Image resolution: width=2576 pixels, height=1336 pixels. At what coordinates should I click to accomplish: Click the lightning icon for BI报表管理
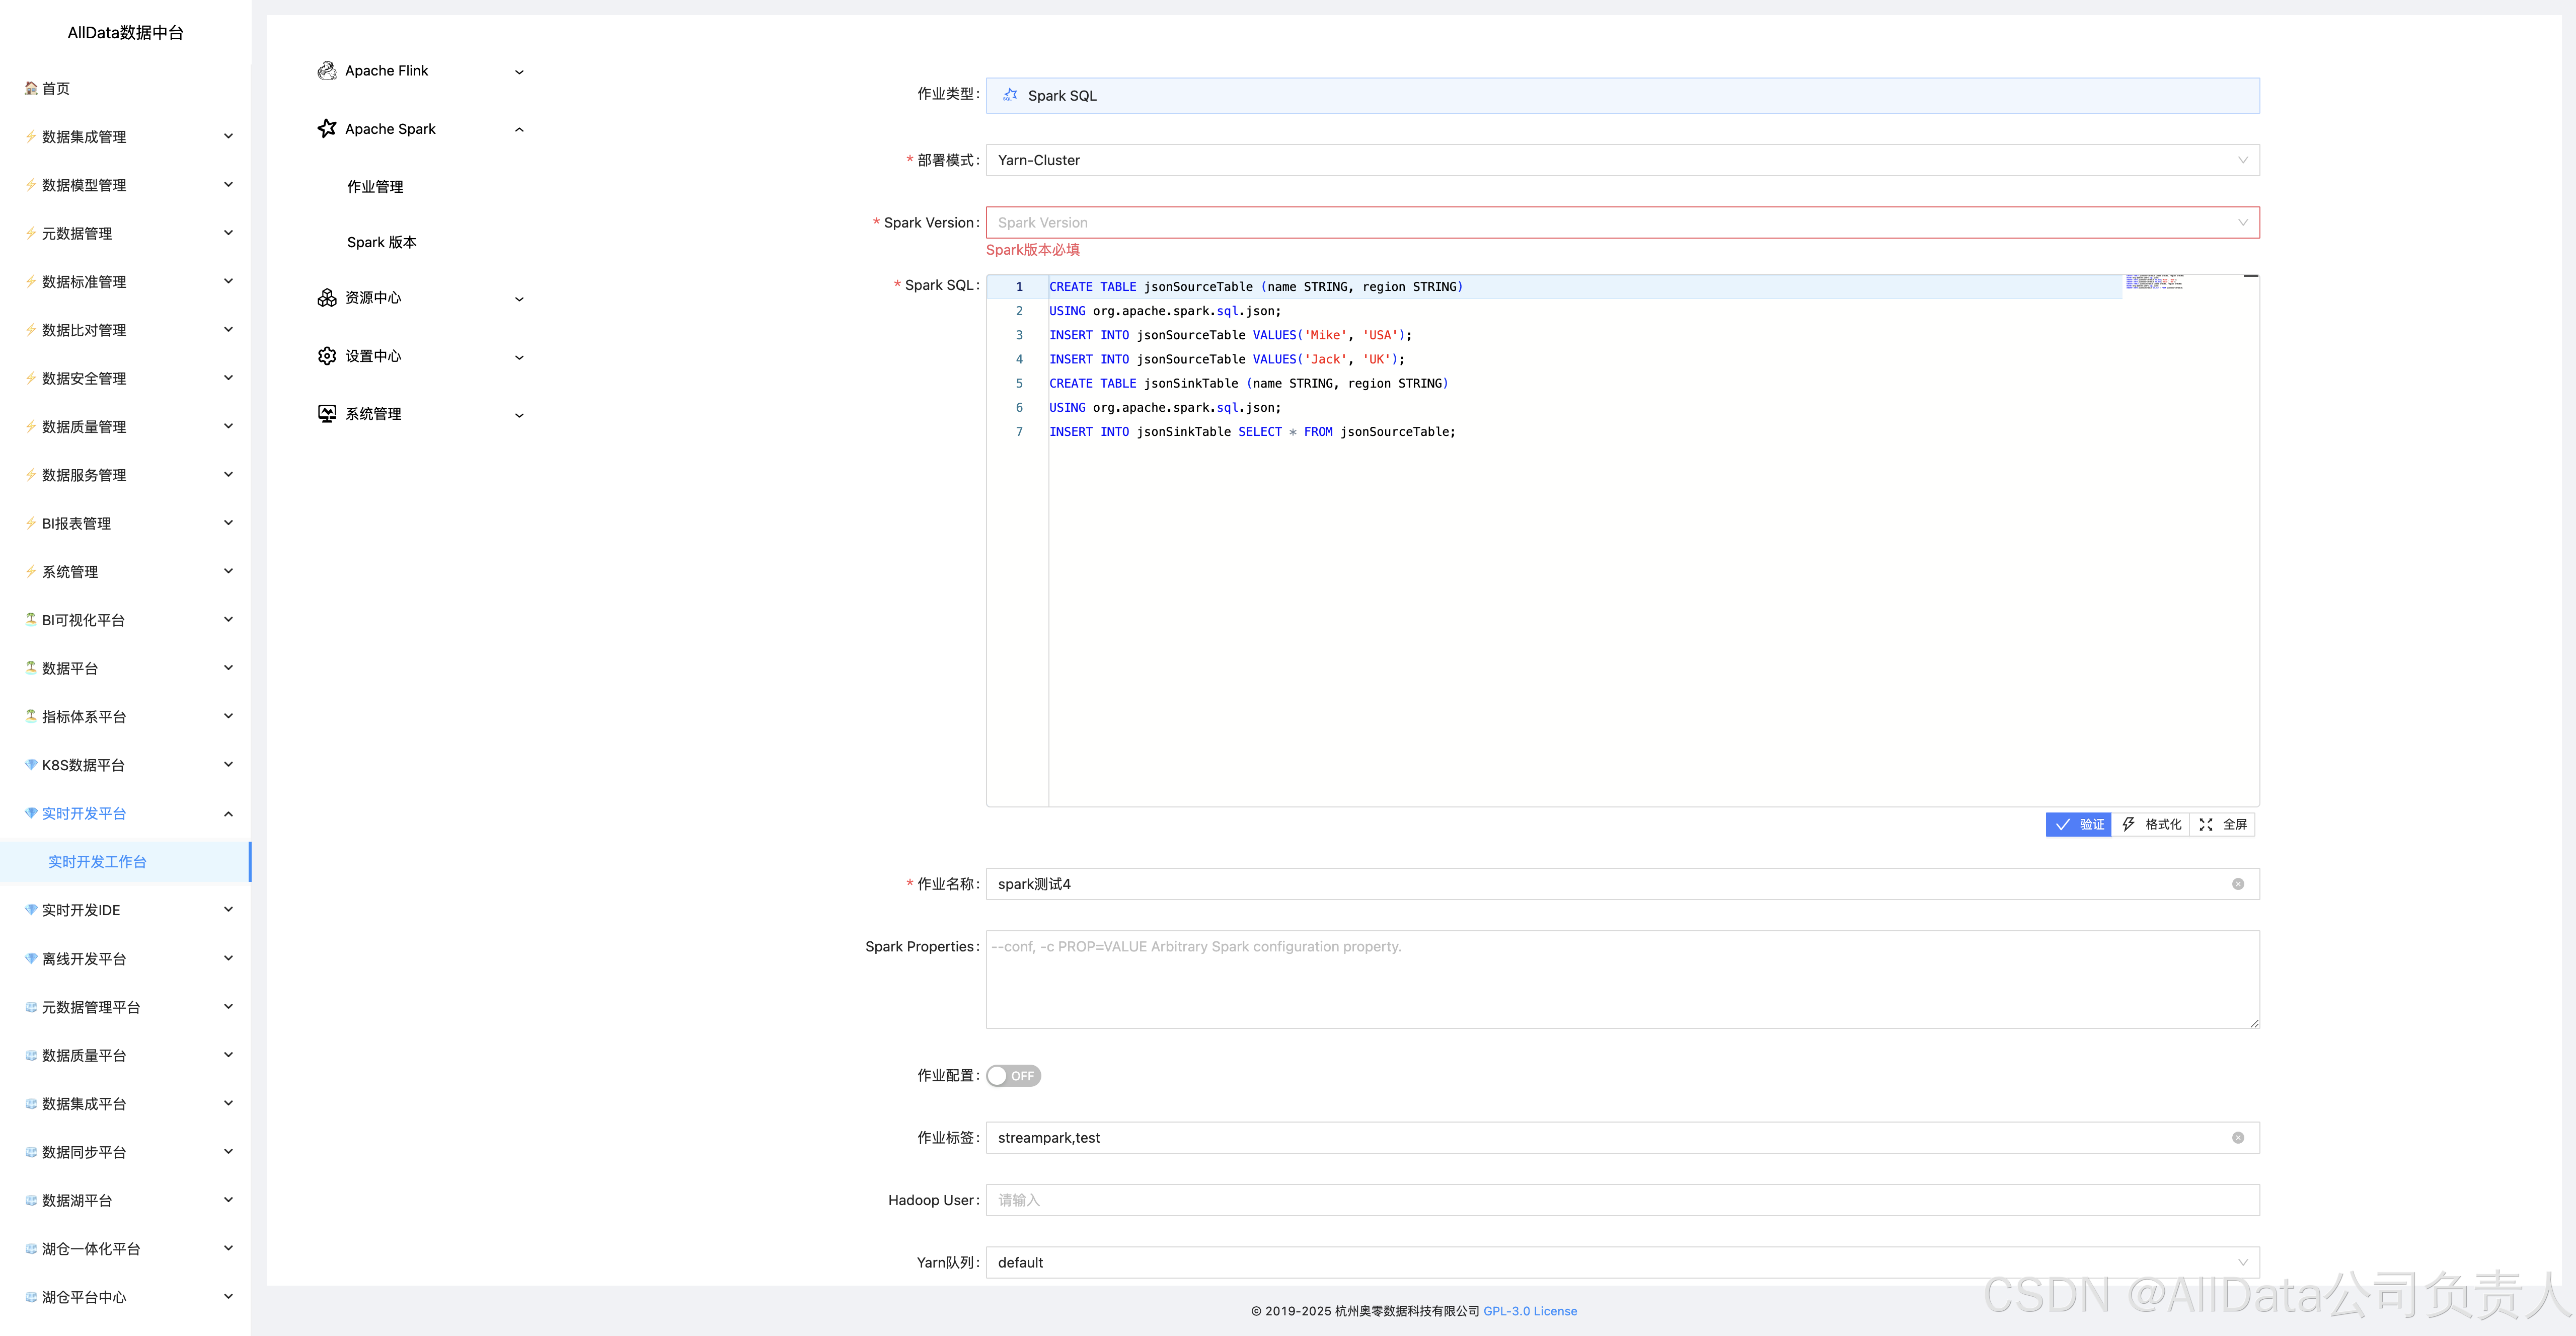(x=31, y=523)
